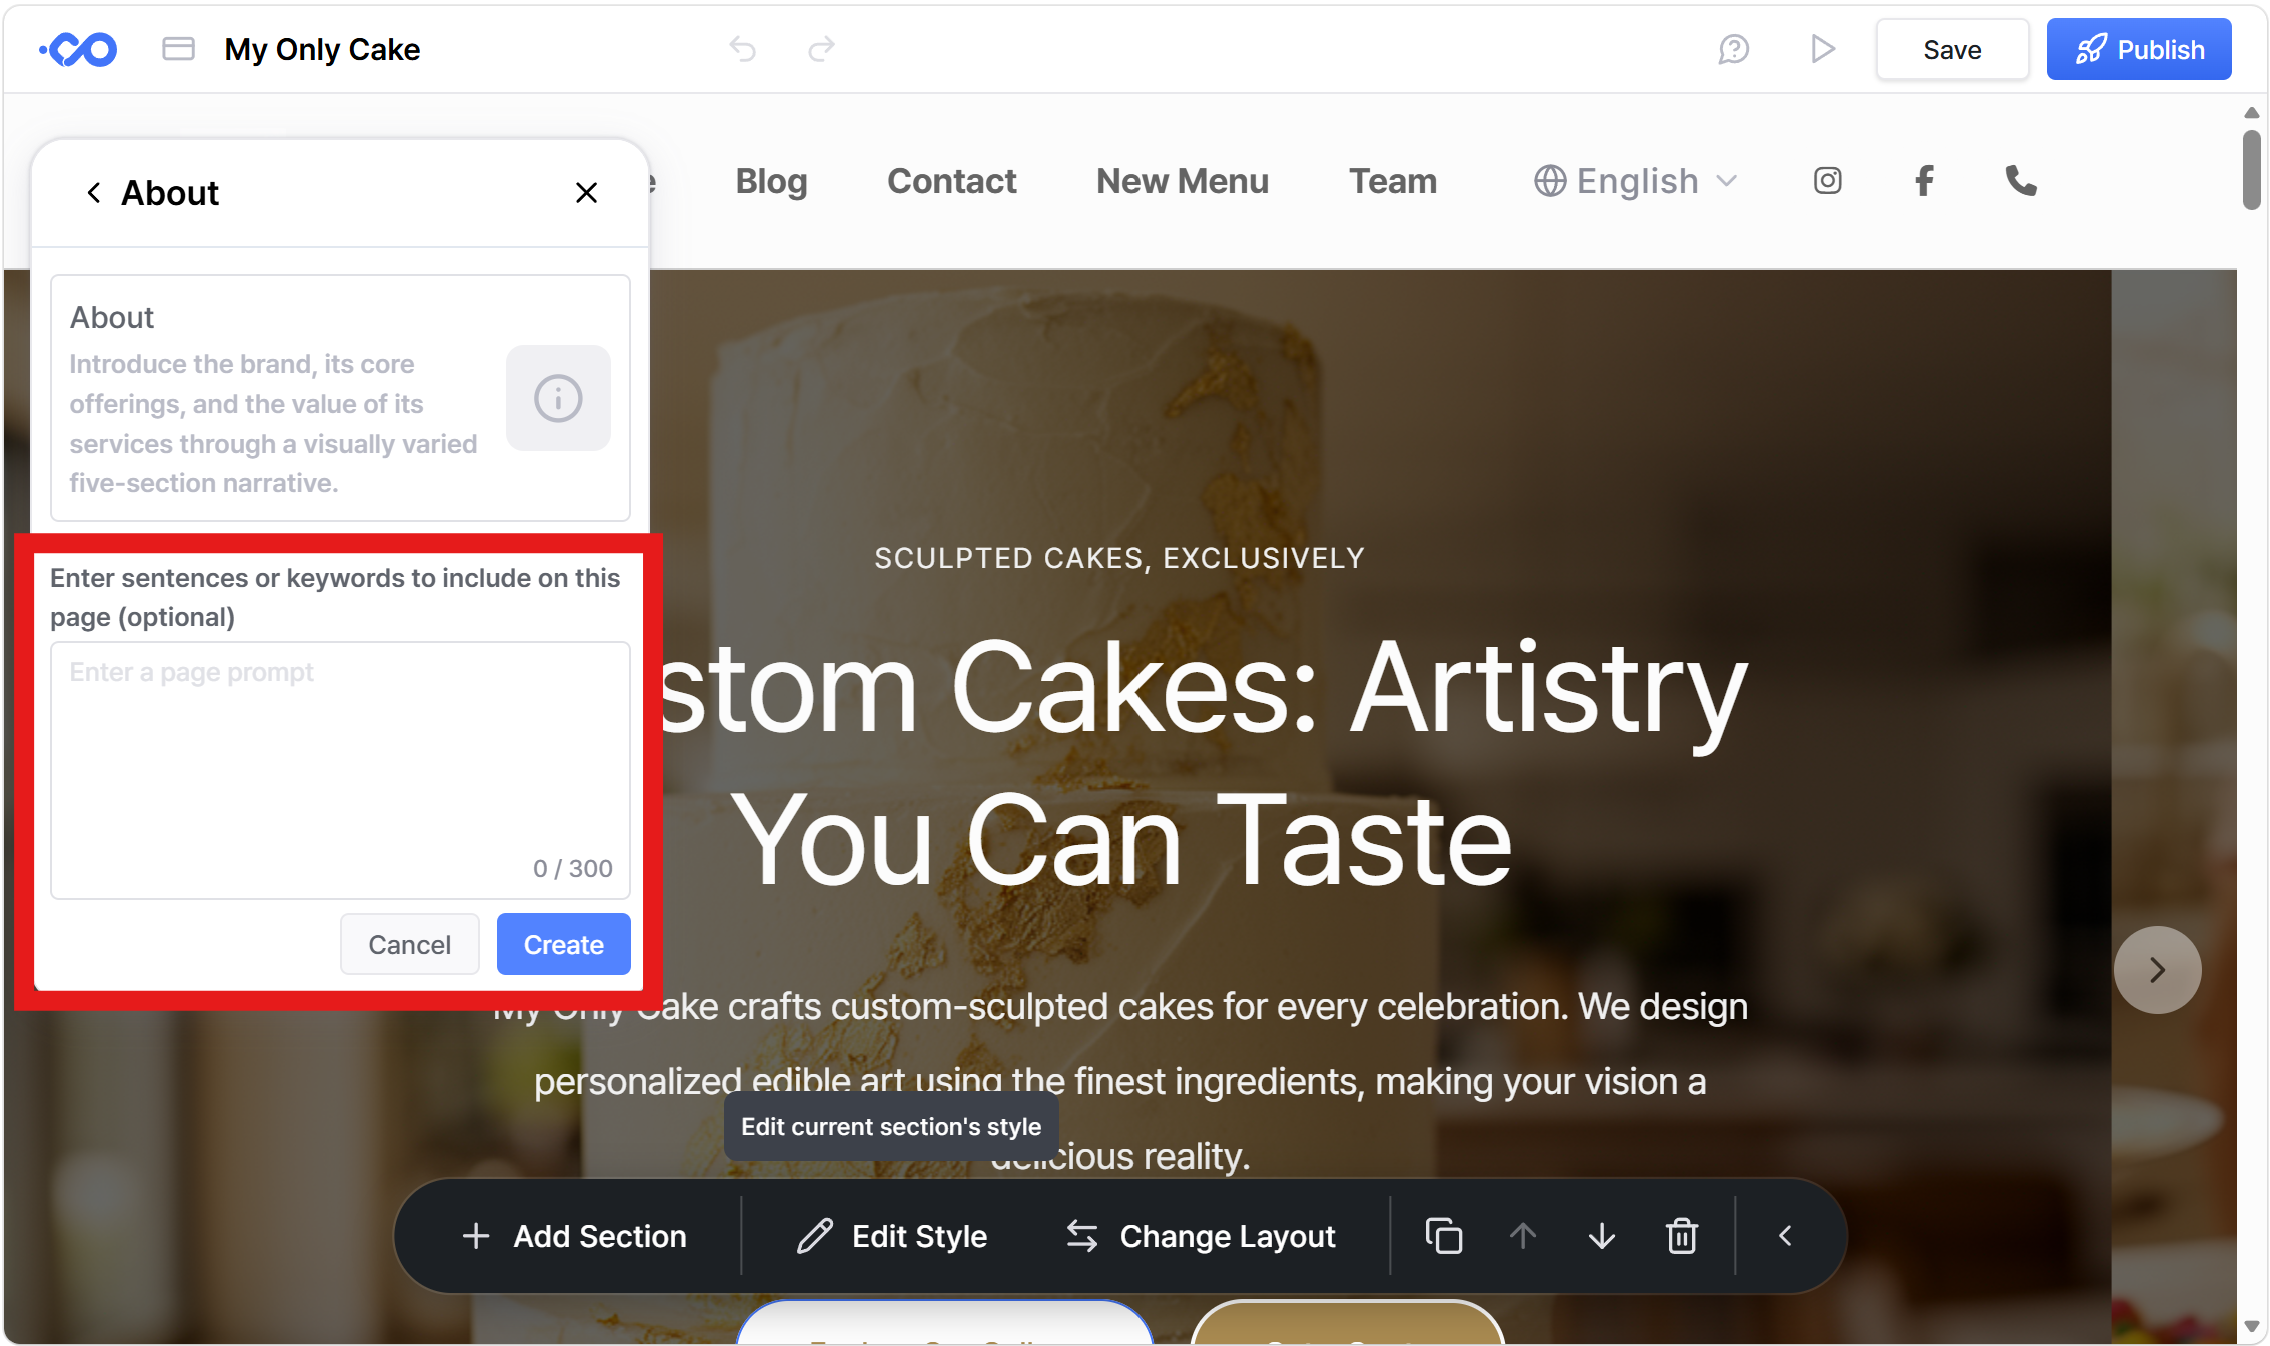
Task: Click the 'My Only Cake' site title
Action: click(x=322, y=49)
